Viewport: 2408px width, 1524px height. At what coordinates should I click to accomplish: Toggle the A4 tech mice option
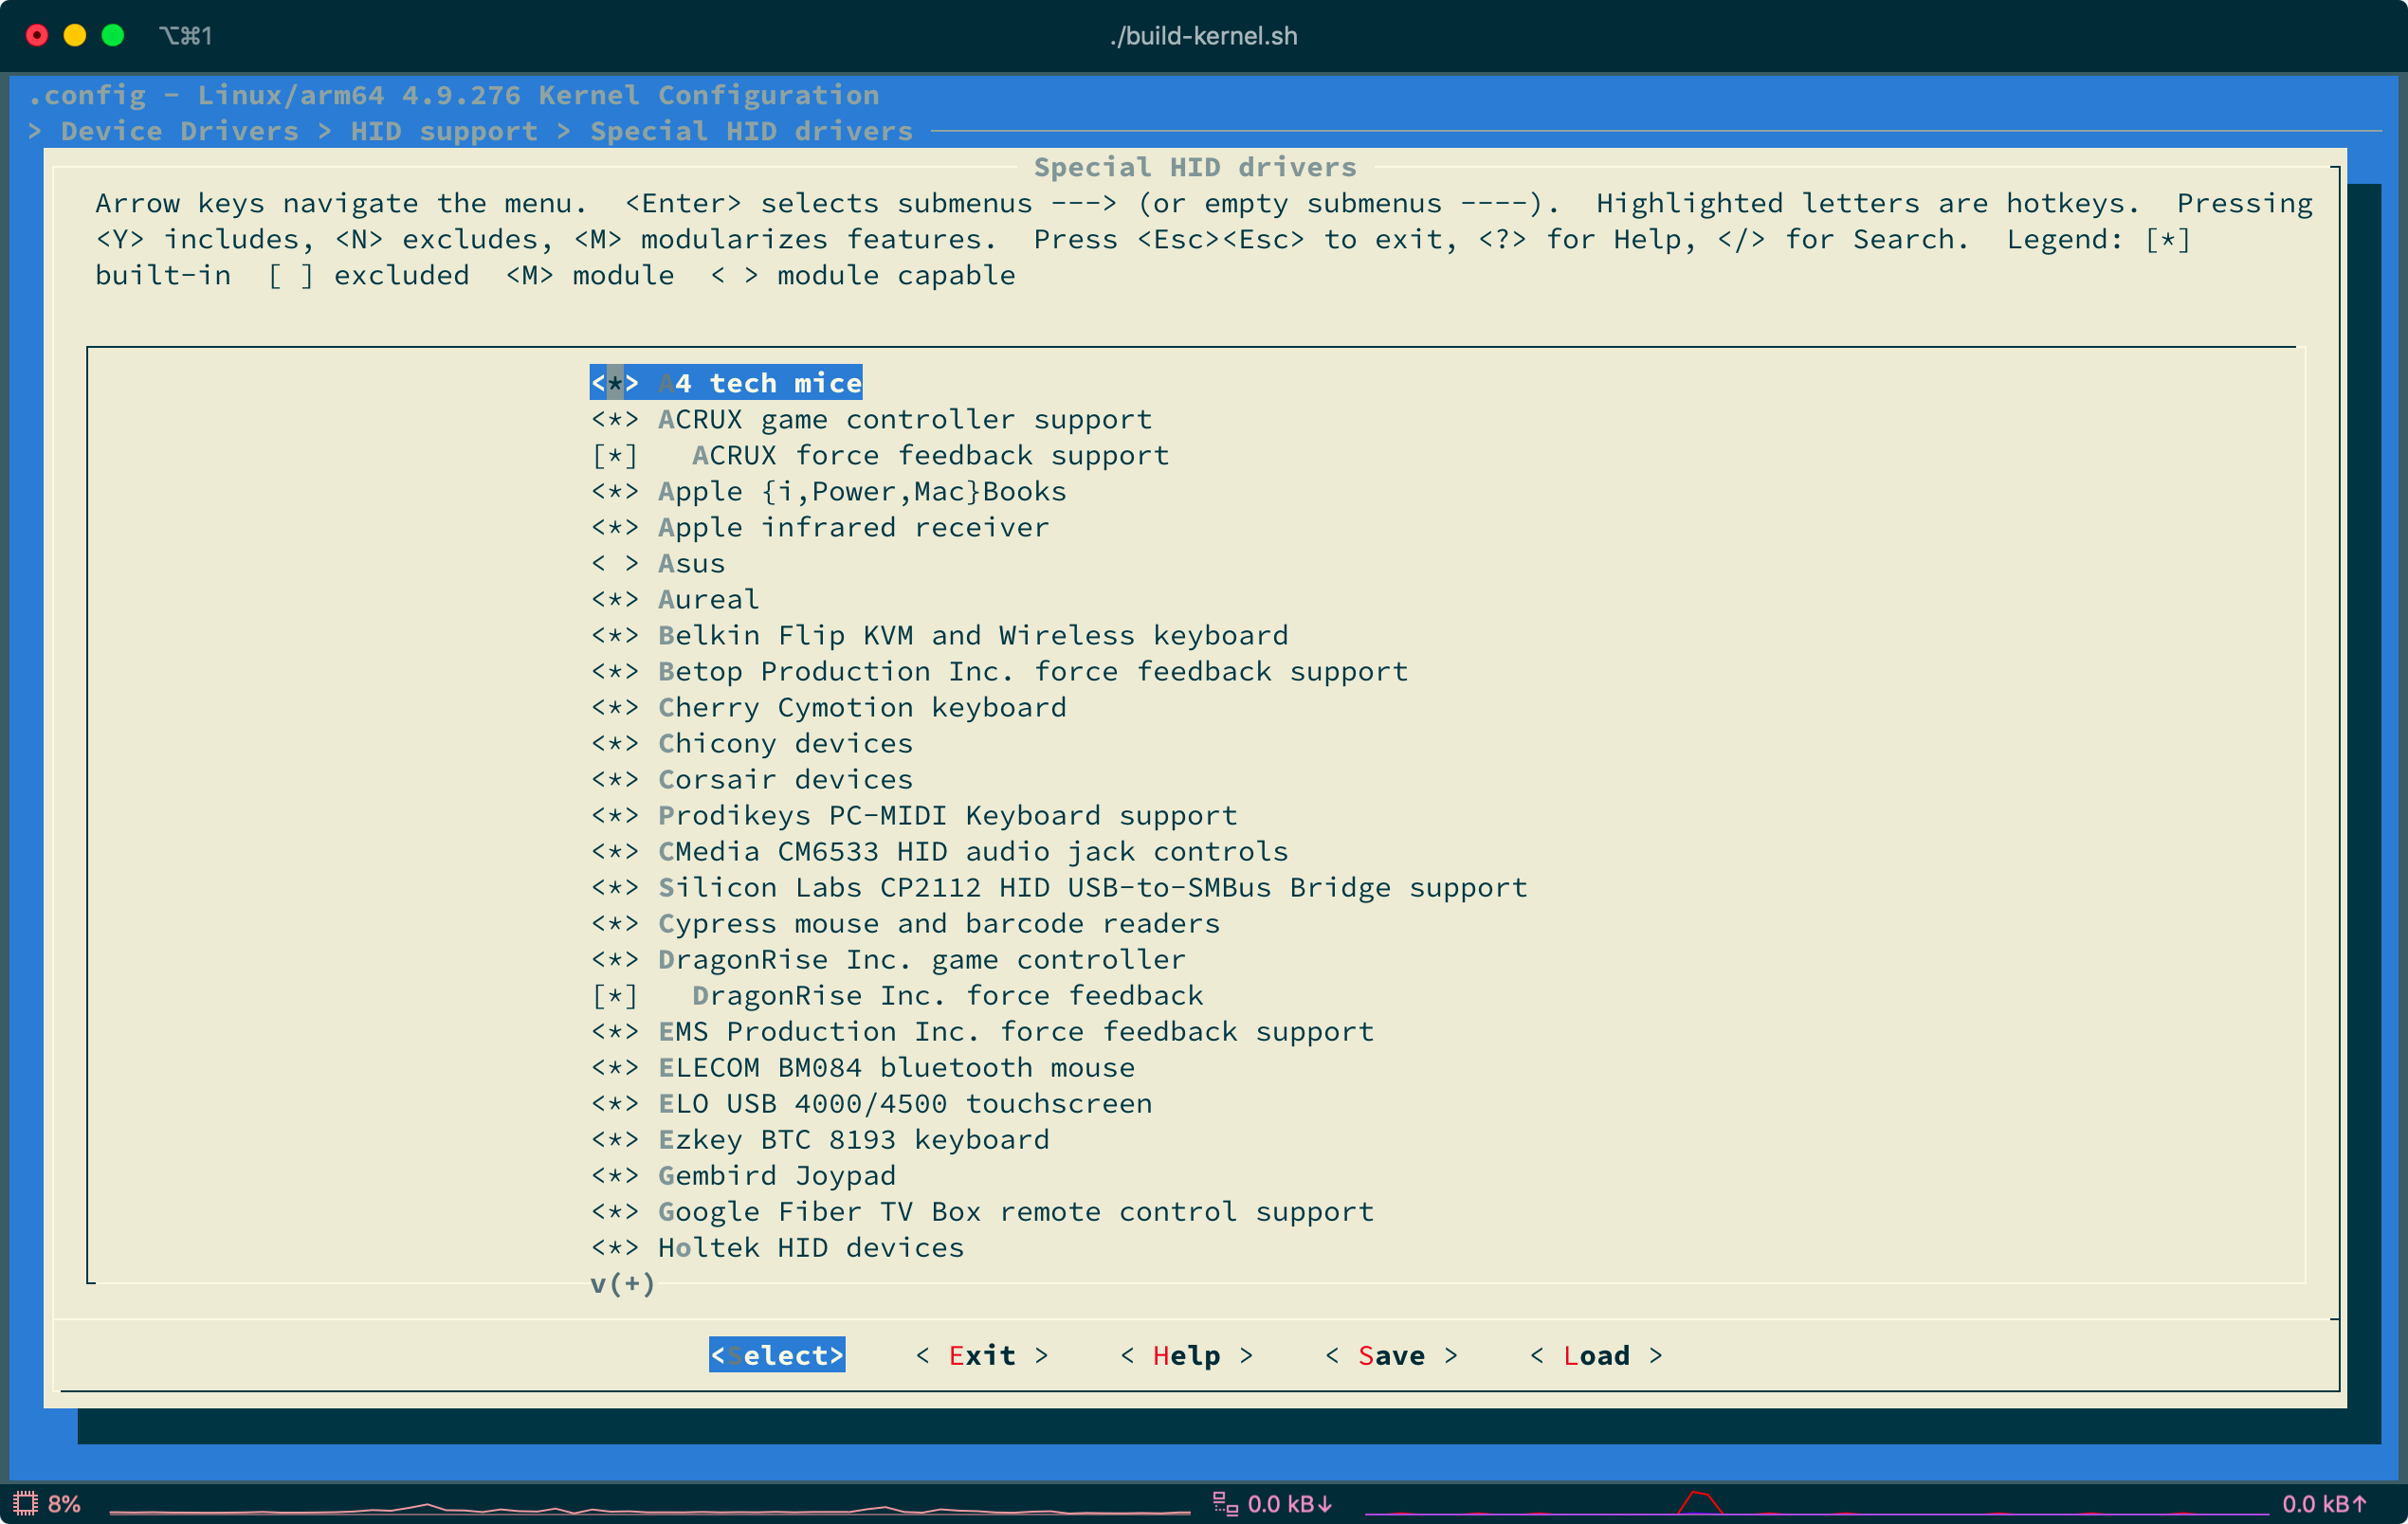click(614, 383)
